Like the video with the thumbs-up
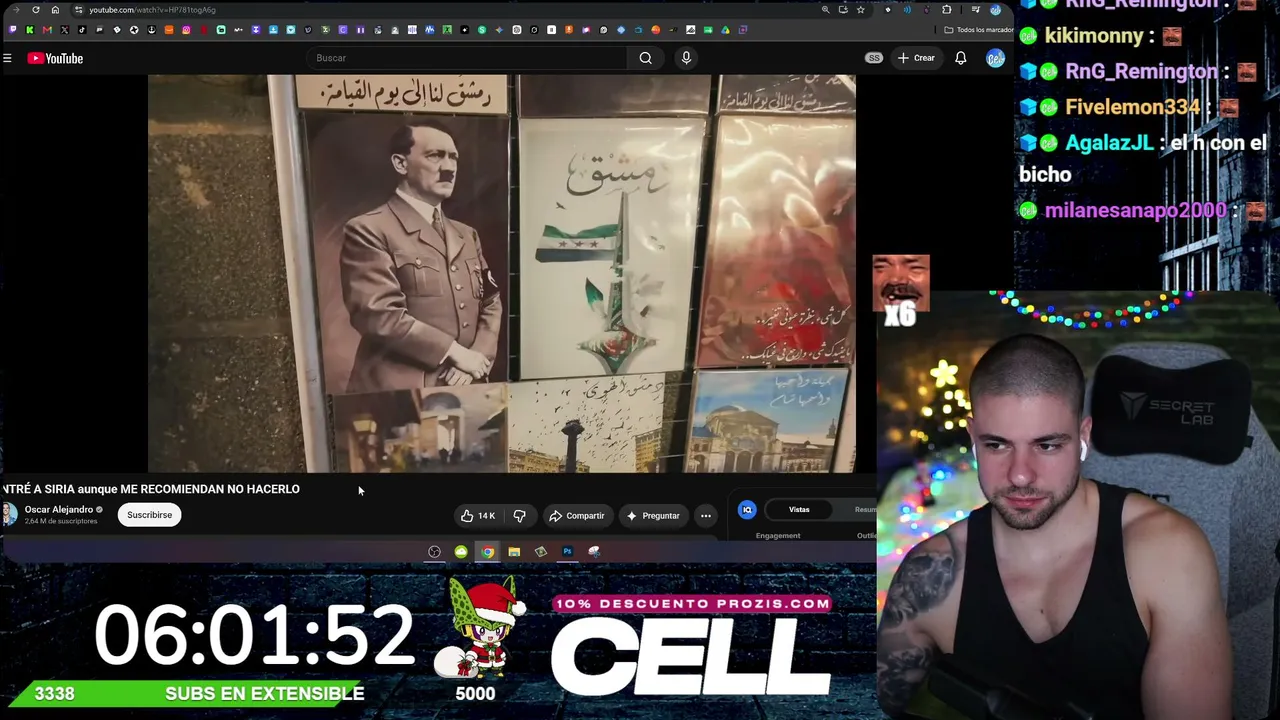1280x720 pixels. tap(478, 516)
